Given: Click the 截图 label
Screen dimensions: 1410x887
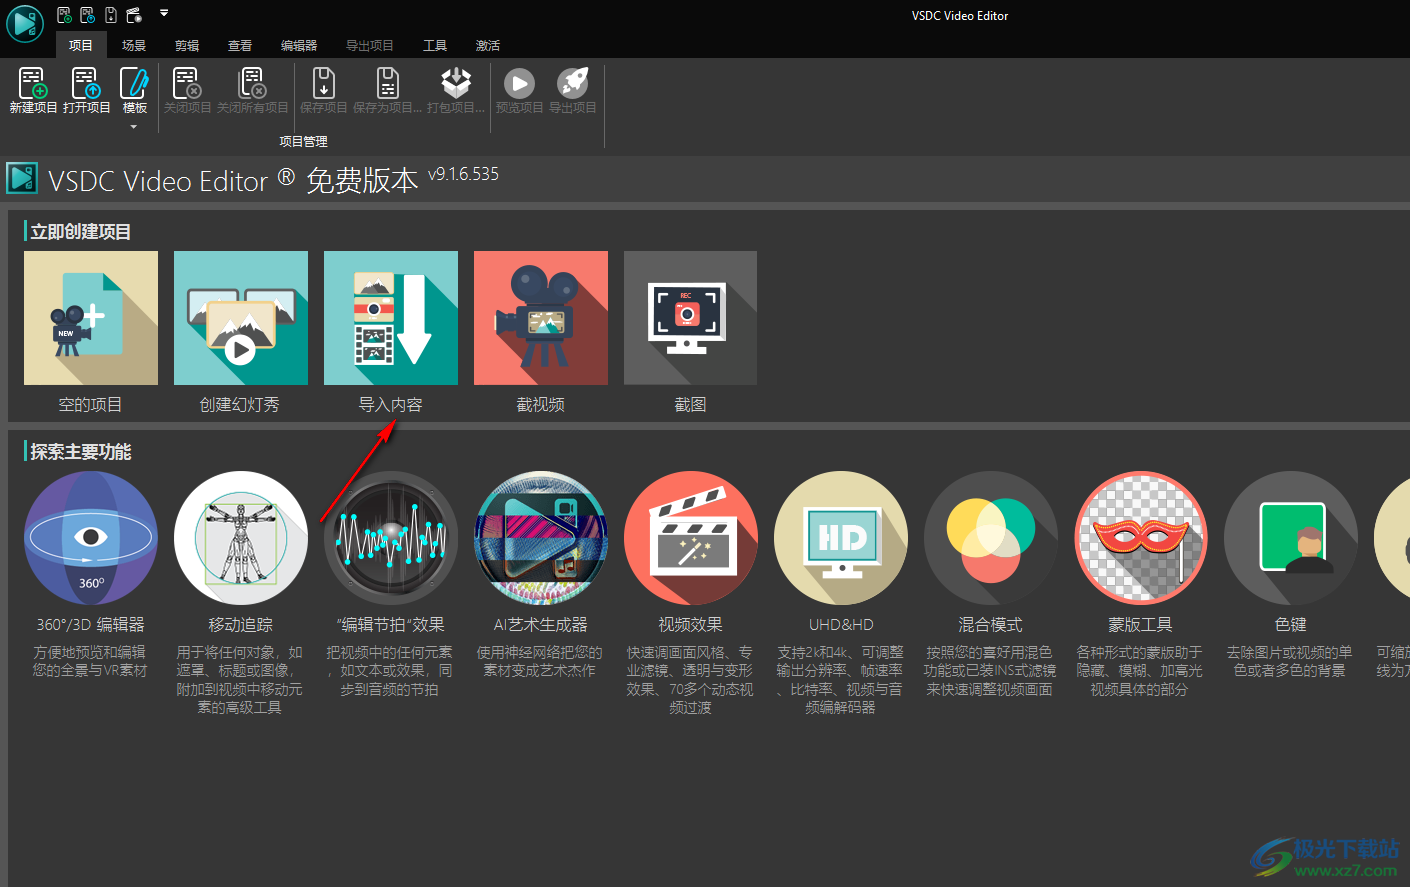Looking at the screenshot, I should [x=690, y=405].
